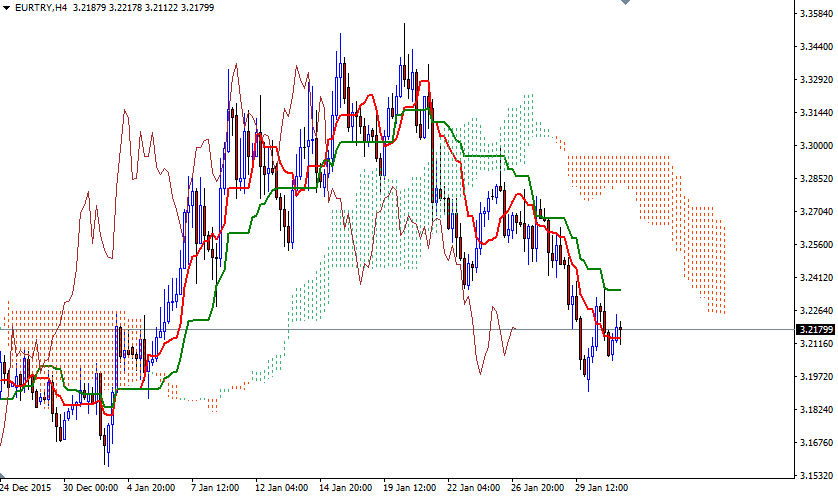Click the 3.15320 price scale label
Viewport: 838px width, 496px height.
[816, 475]
